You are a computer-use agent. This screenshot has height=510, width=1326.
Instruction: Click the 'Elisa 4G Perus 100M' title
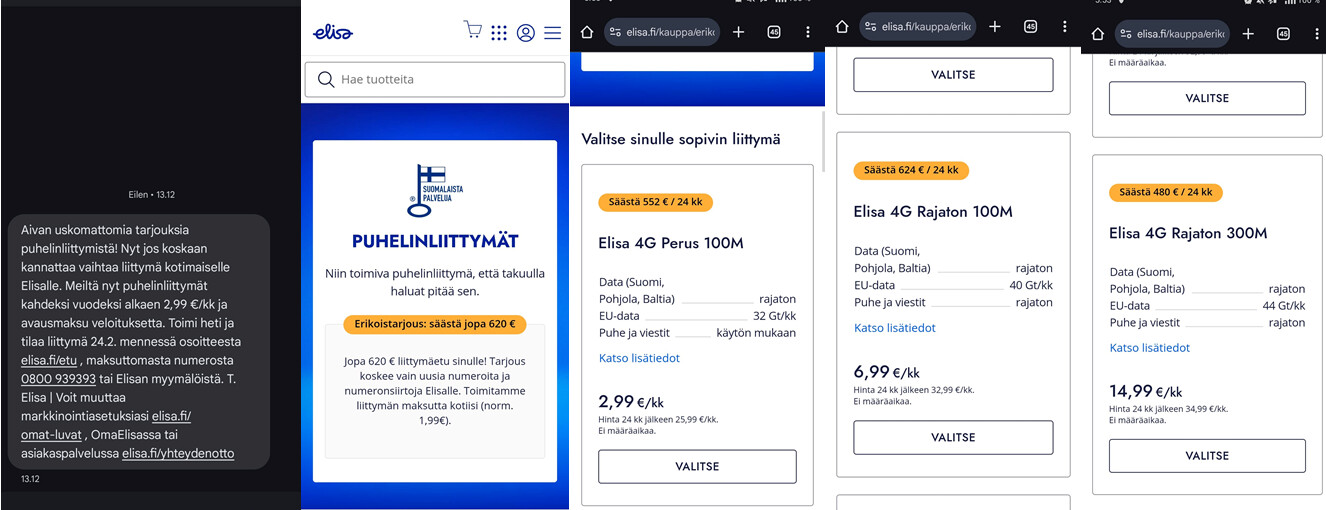[x=671, y=243]
